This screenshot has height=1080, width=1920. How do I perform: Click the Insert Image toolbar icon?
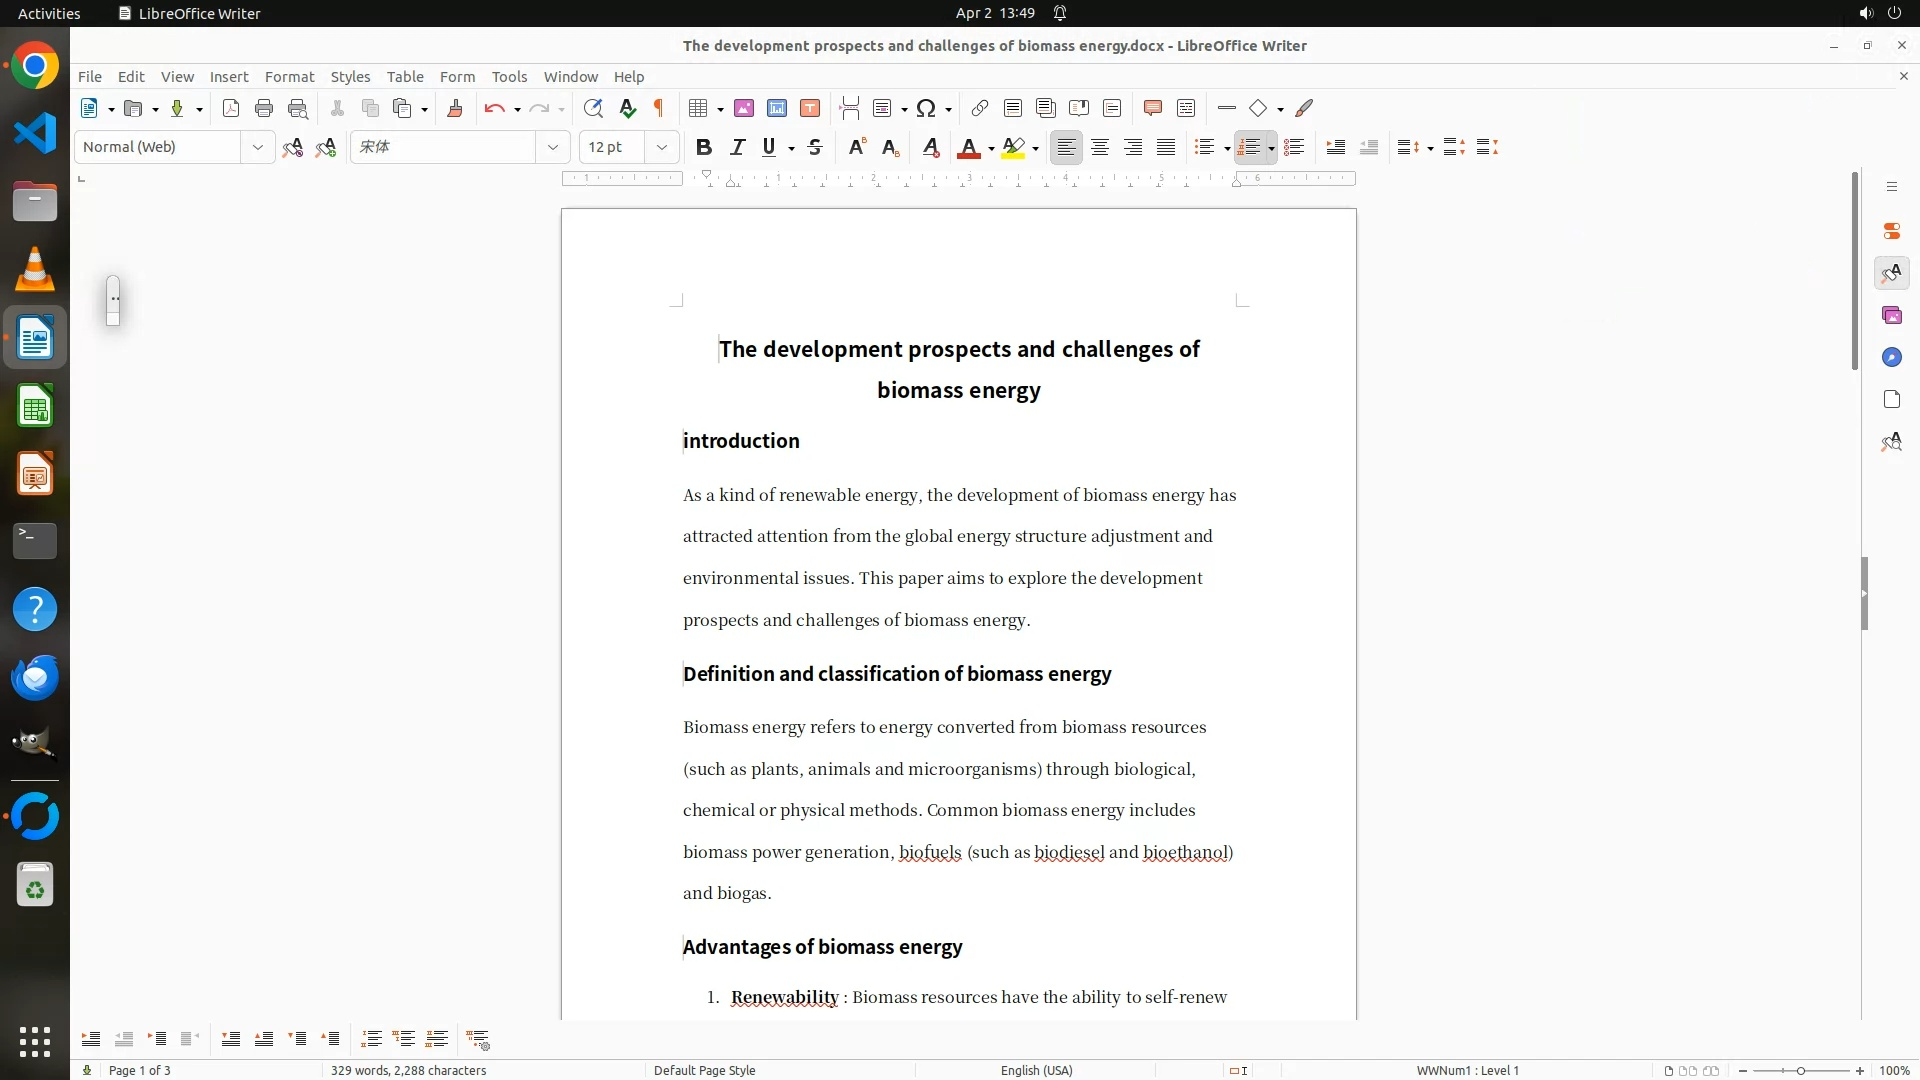click(x=744, y=108)
